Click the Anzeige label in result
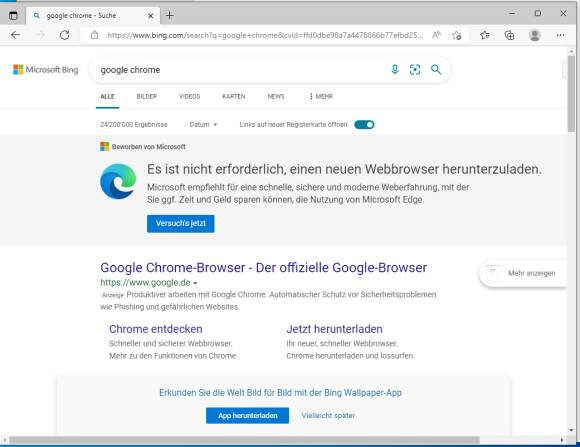Screen dimensions: 580x447 click(x=113, y=295)
